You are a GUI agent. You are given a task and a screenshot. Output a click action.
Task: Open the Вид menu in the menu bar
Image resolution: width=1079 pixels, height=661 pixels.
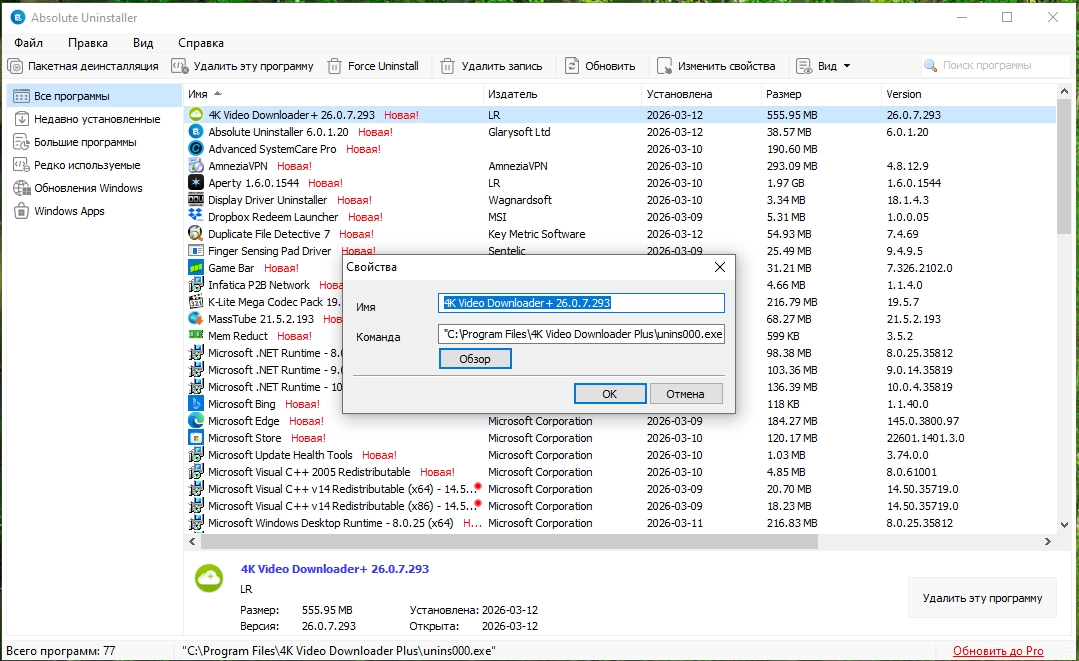pyautogui.click(x=143, y=43)
